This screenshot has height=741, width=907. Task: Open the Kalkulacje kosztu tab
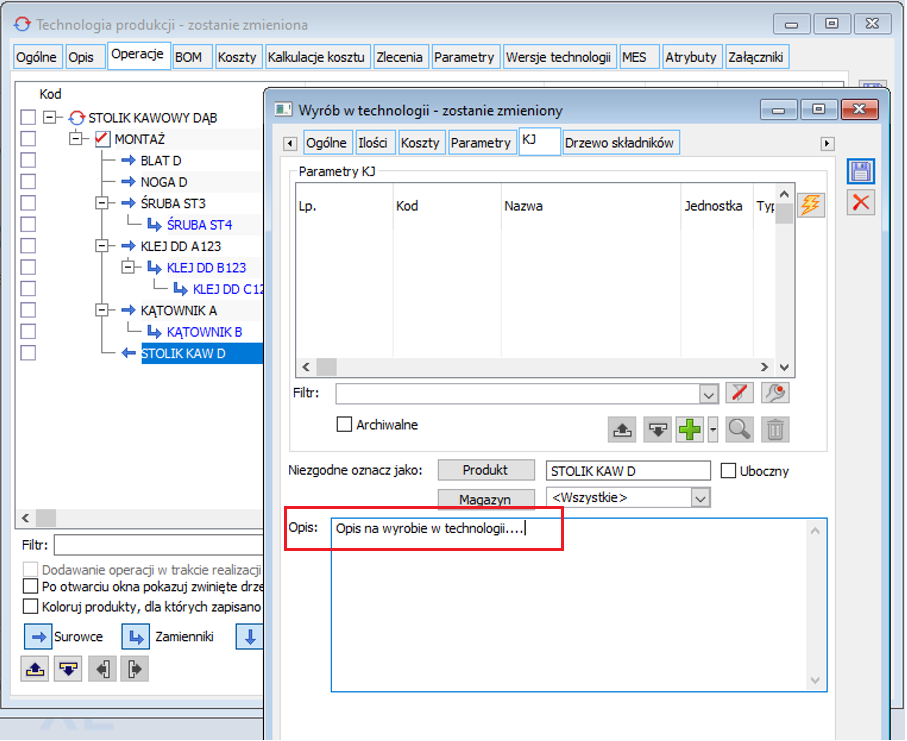click(x=318, y=57)
